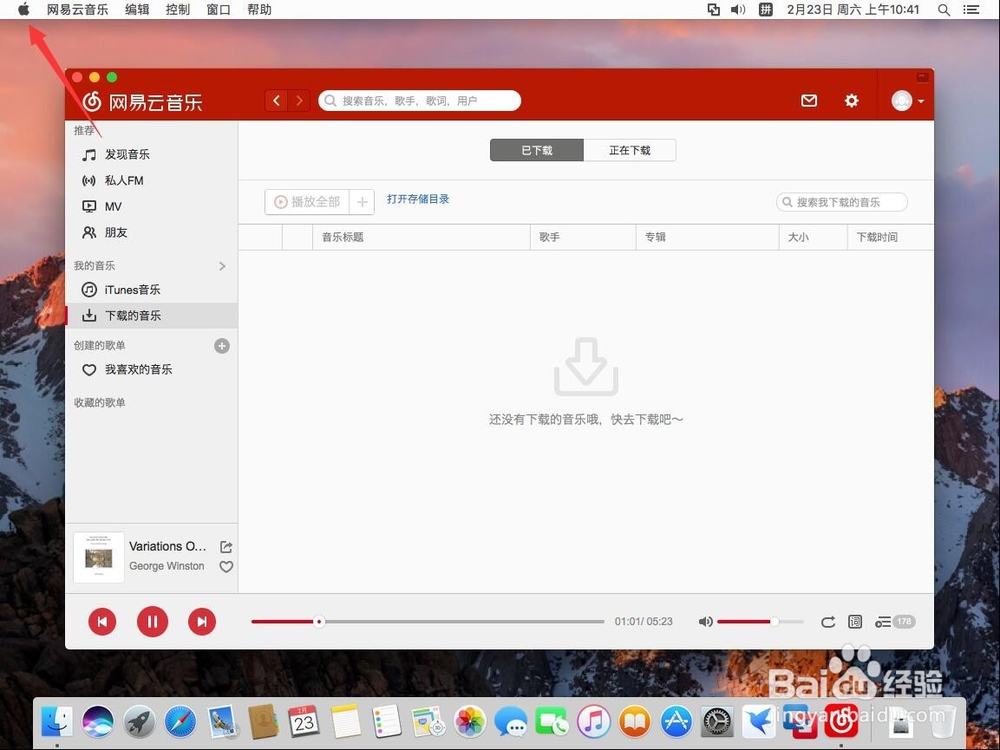Skip to next track
Screen dimensions: 1000x750
pos(202,622)
